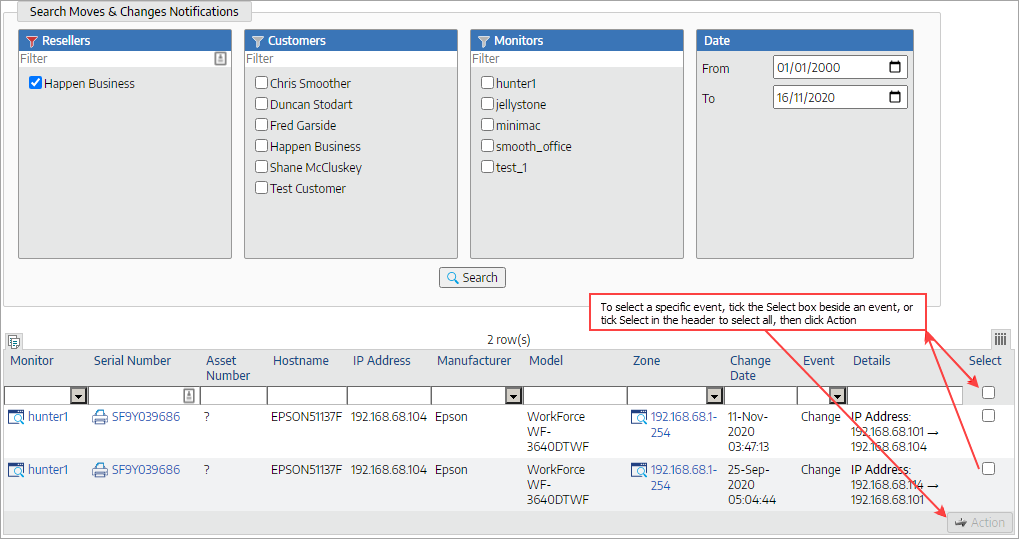
Task: Click the Action button
Action: click(980, 523)
